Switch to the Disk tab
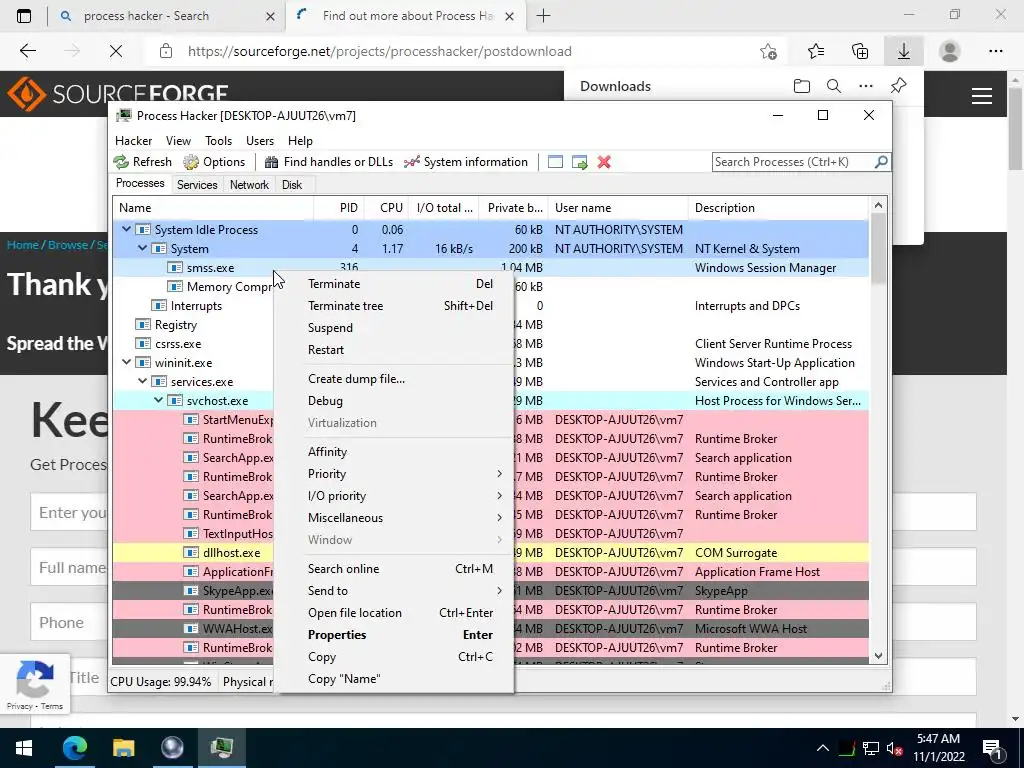This screenshot has width=1024, height=768. pos(292,185)
